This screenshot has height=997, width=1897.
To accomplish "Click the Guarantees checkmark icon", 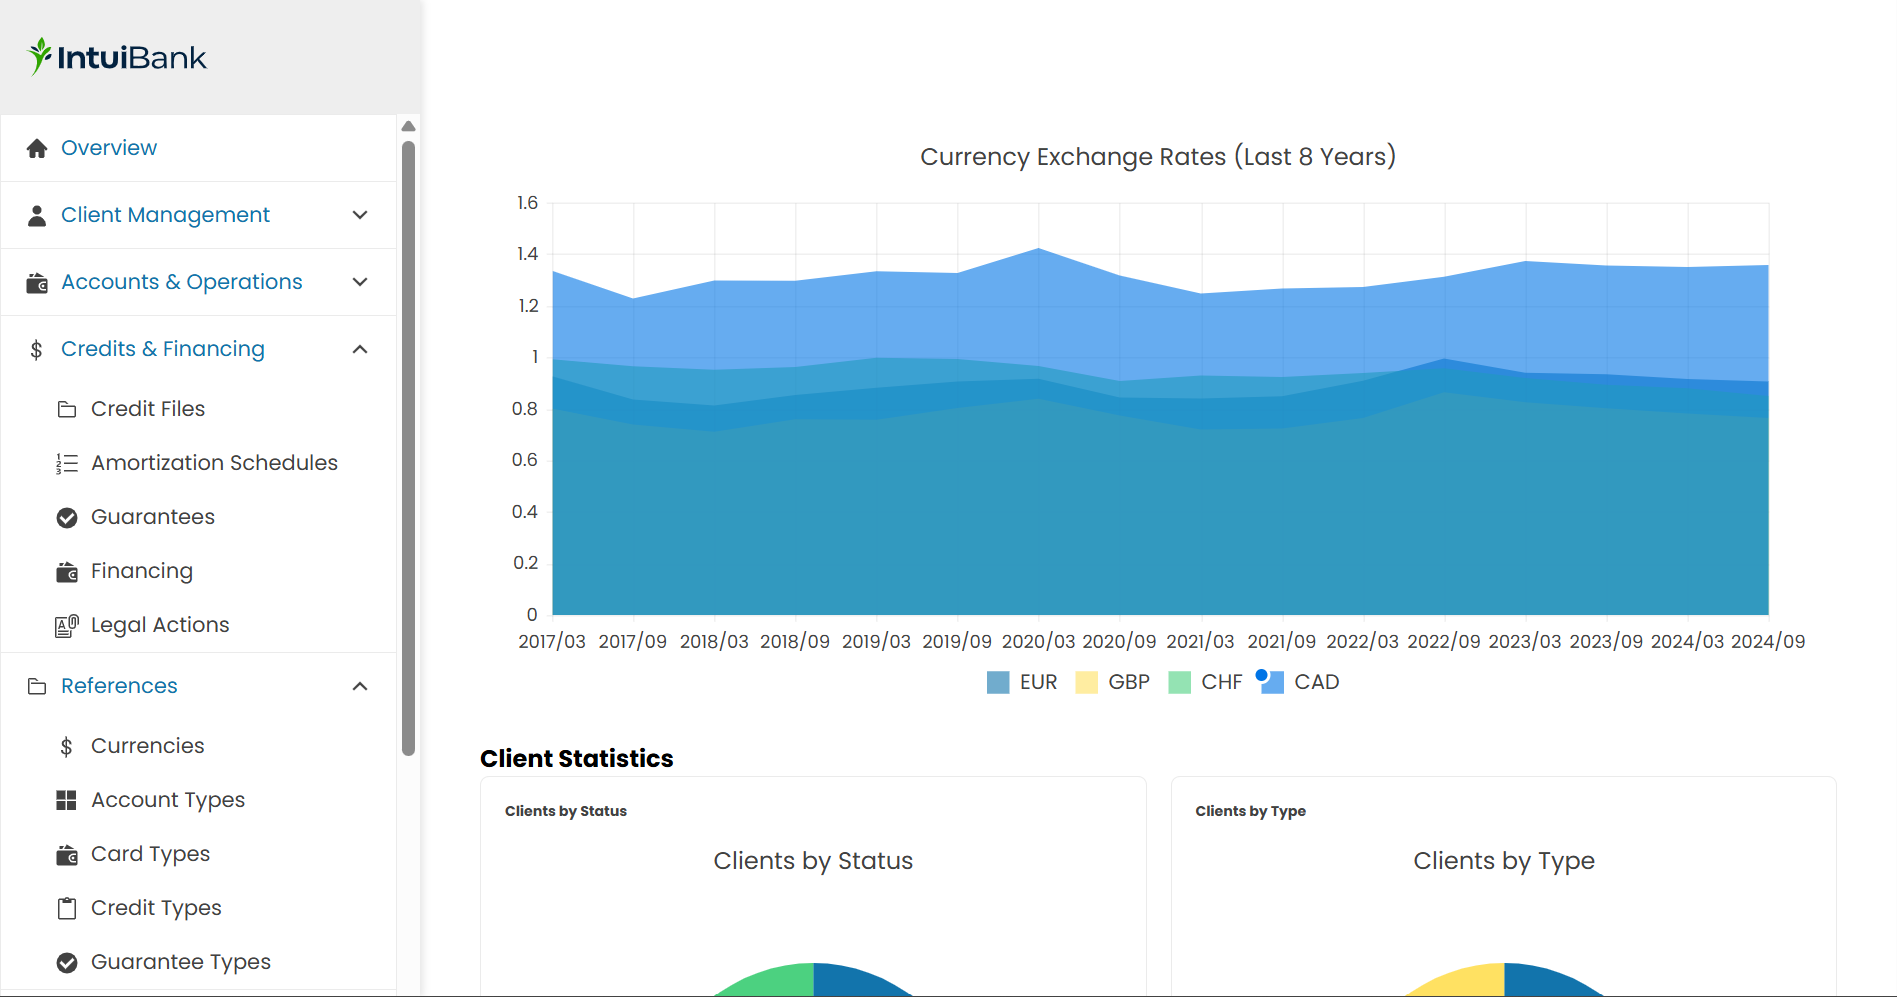I will coord(67,517).
